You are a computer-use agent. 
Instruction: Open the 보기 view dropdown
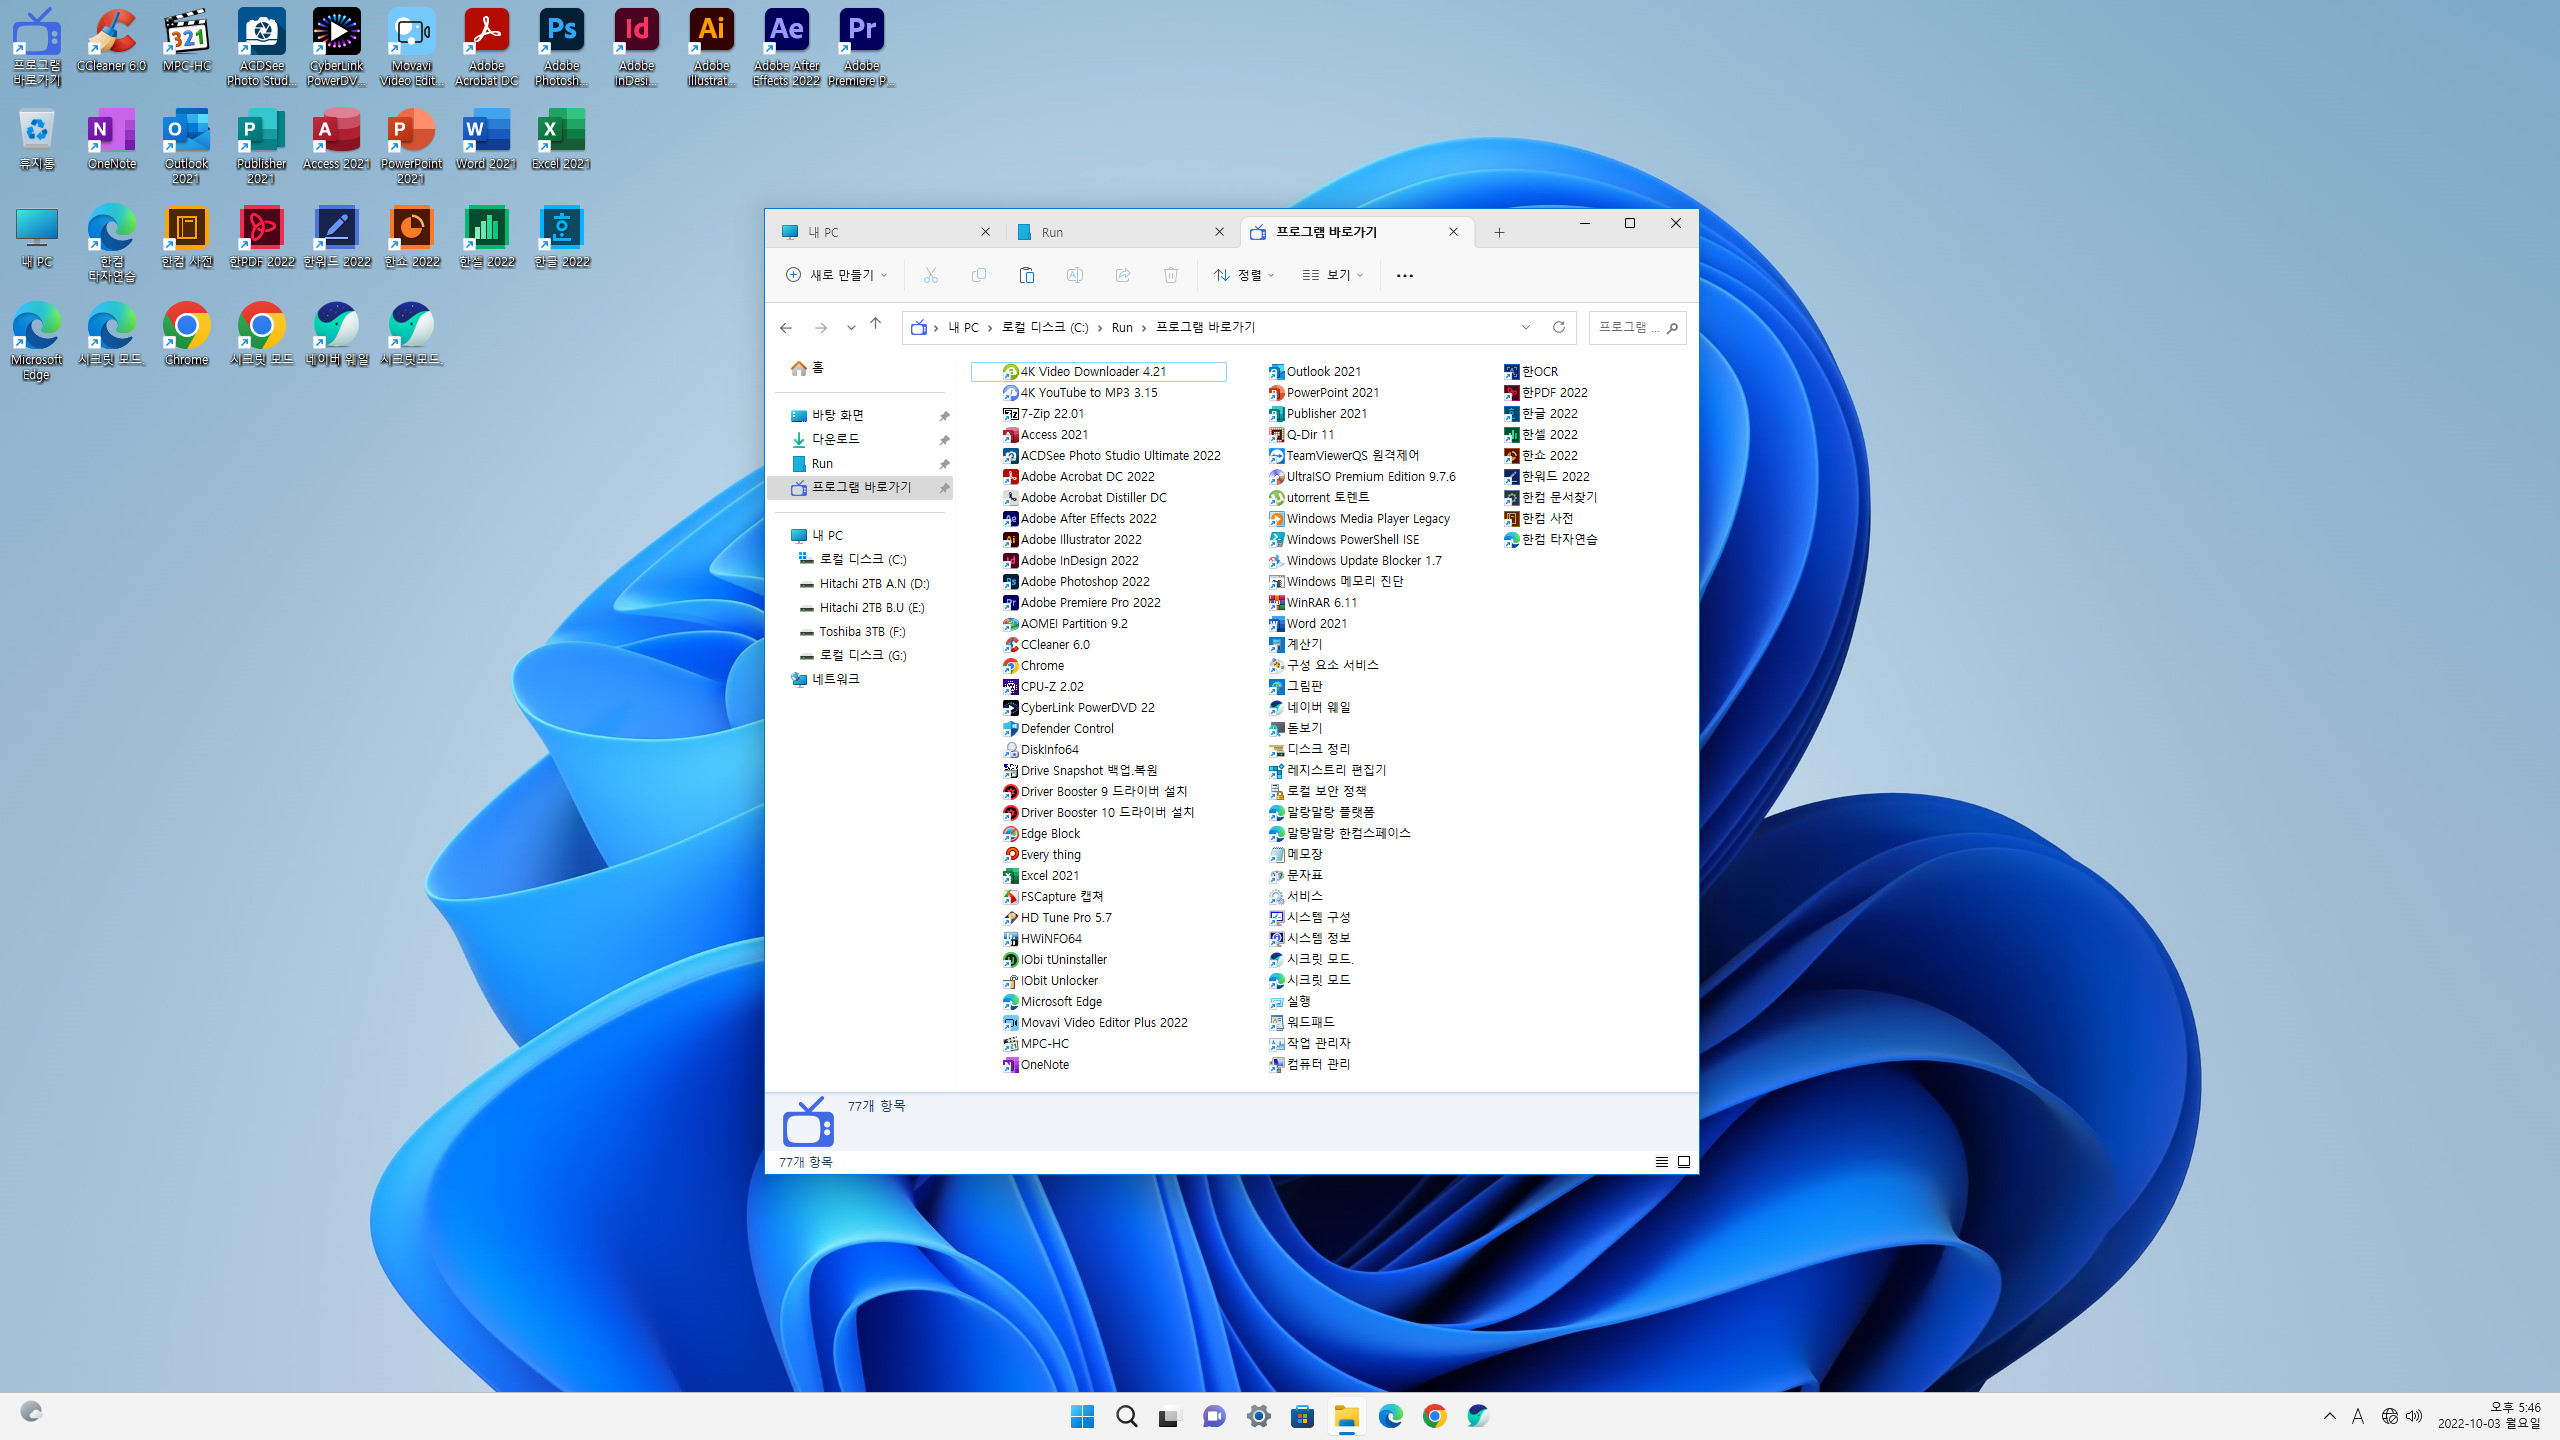1332,275
